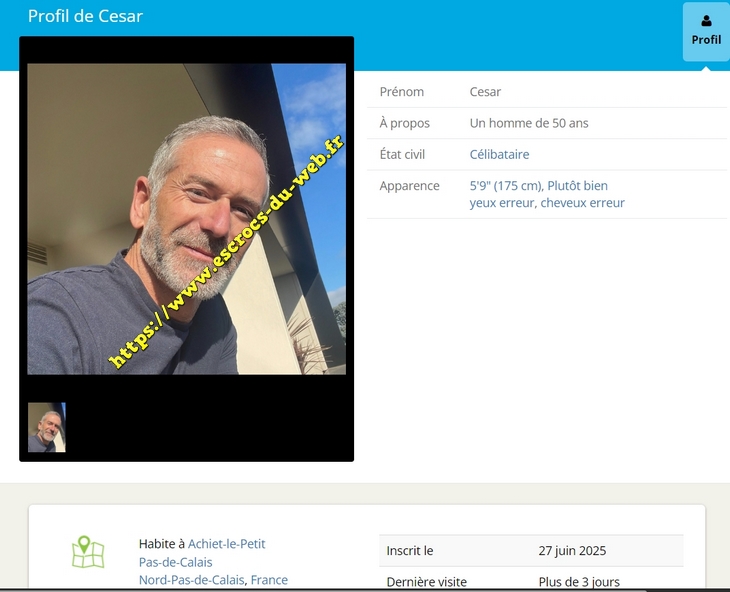Screen dimensions: 730x592
Task: Click the person icon in Profil tab
Action: pos(706,21)
